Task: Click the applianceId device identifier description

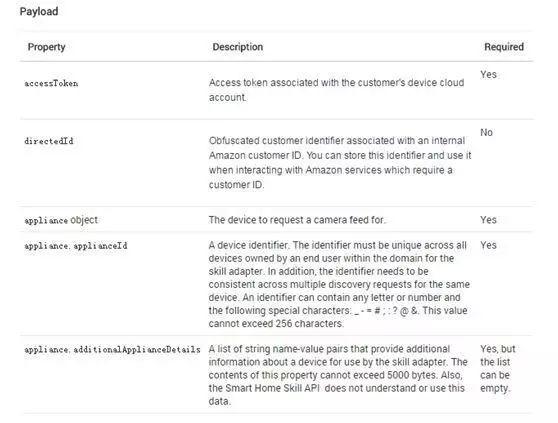Action: [x=339, y=284]
